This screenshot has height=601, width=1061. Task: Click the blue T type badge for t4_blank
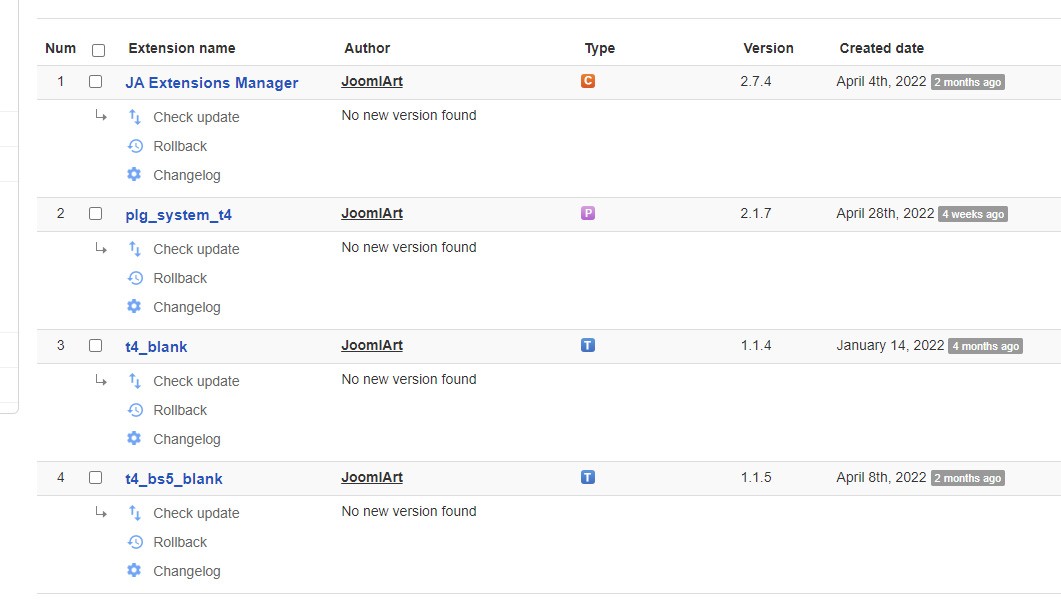click(x=588, y=345)
